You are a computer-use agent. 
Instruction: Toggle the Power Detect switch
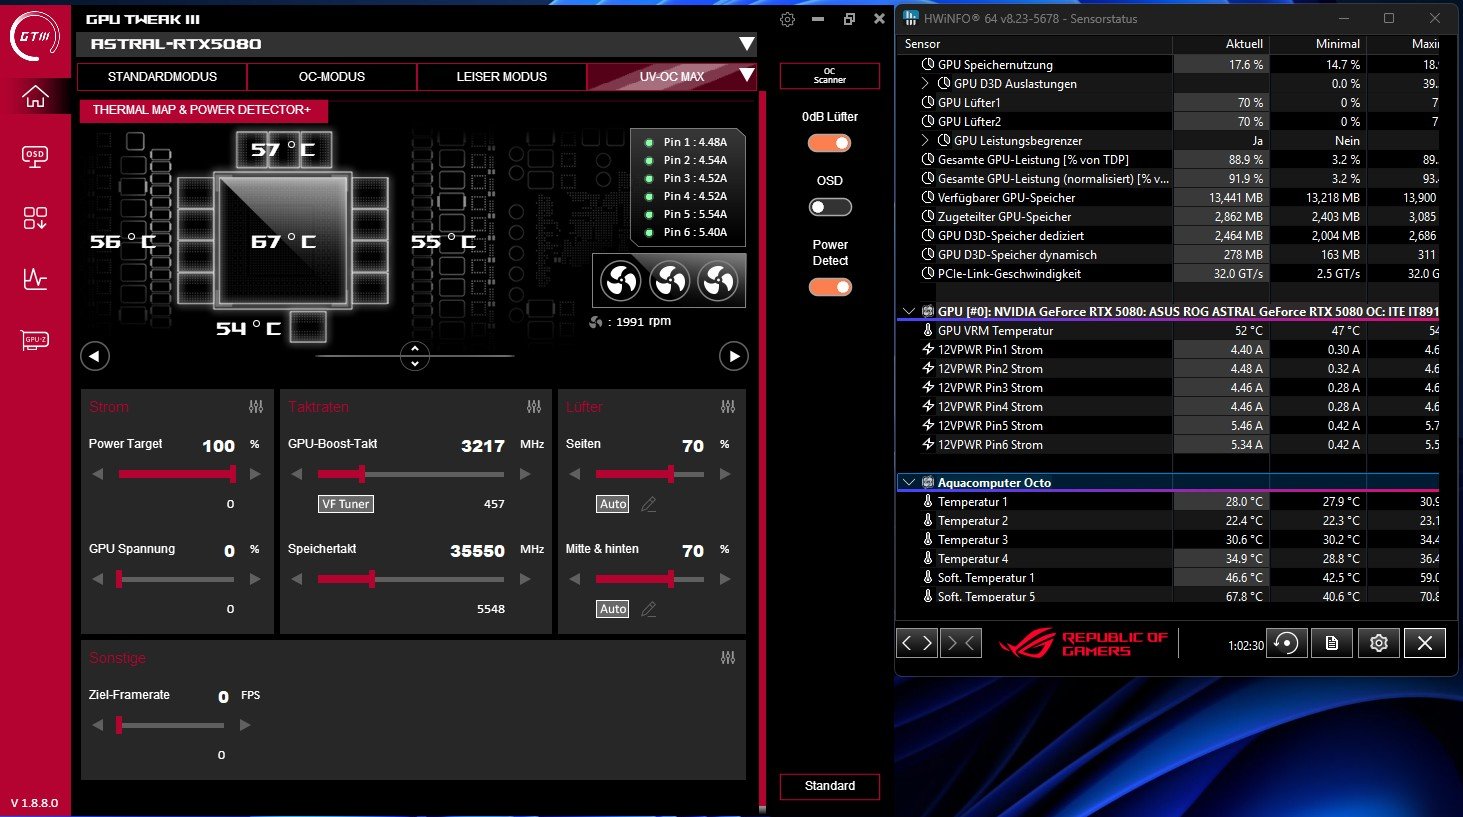tap(830, 287)
